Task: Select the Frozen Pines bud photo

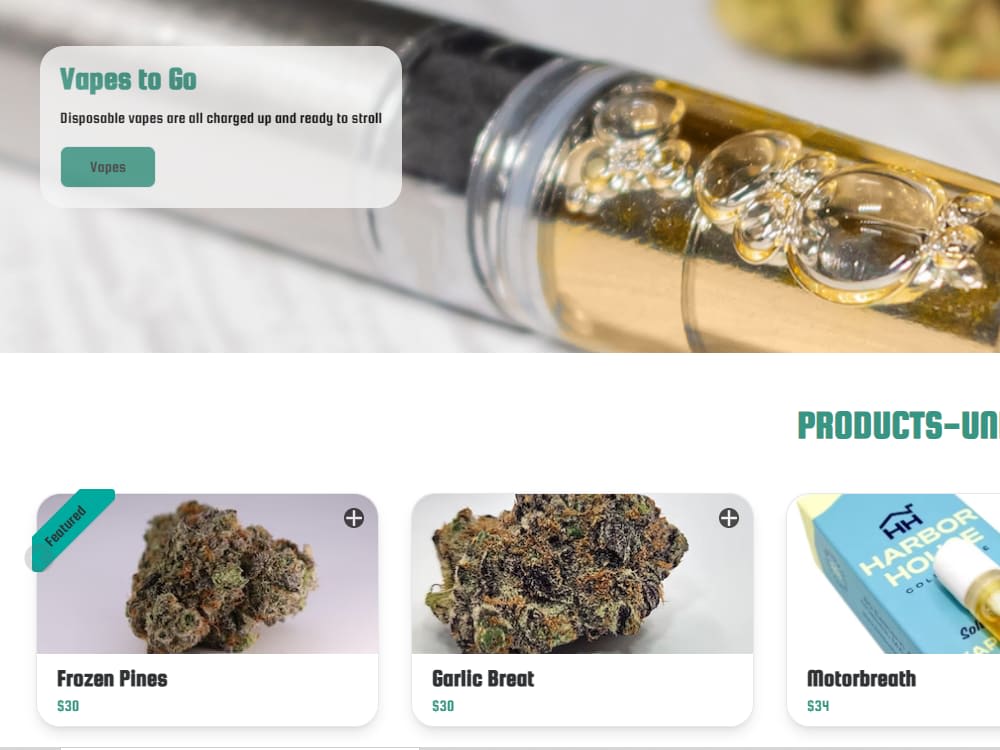Action: tap(207, 573)
